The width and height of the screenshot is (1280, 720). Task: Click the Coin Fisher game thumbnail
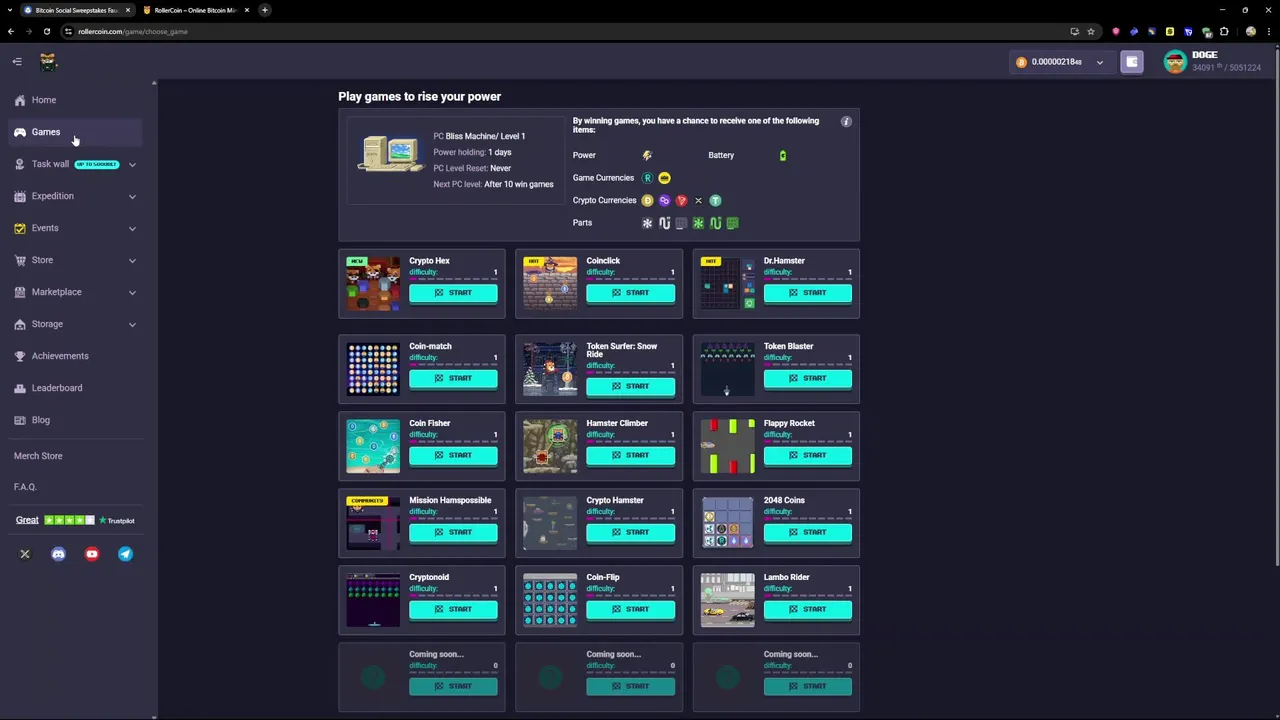pyautogui.click(x=373, y=446)
